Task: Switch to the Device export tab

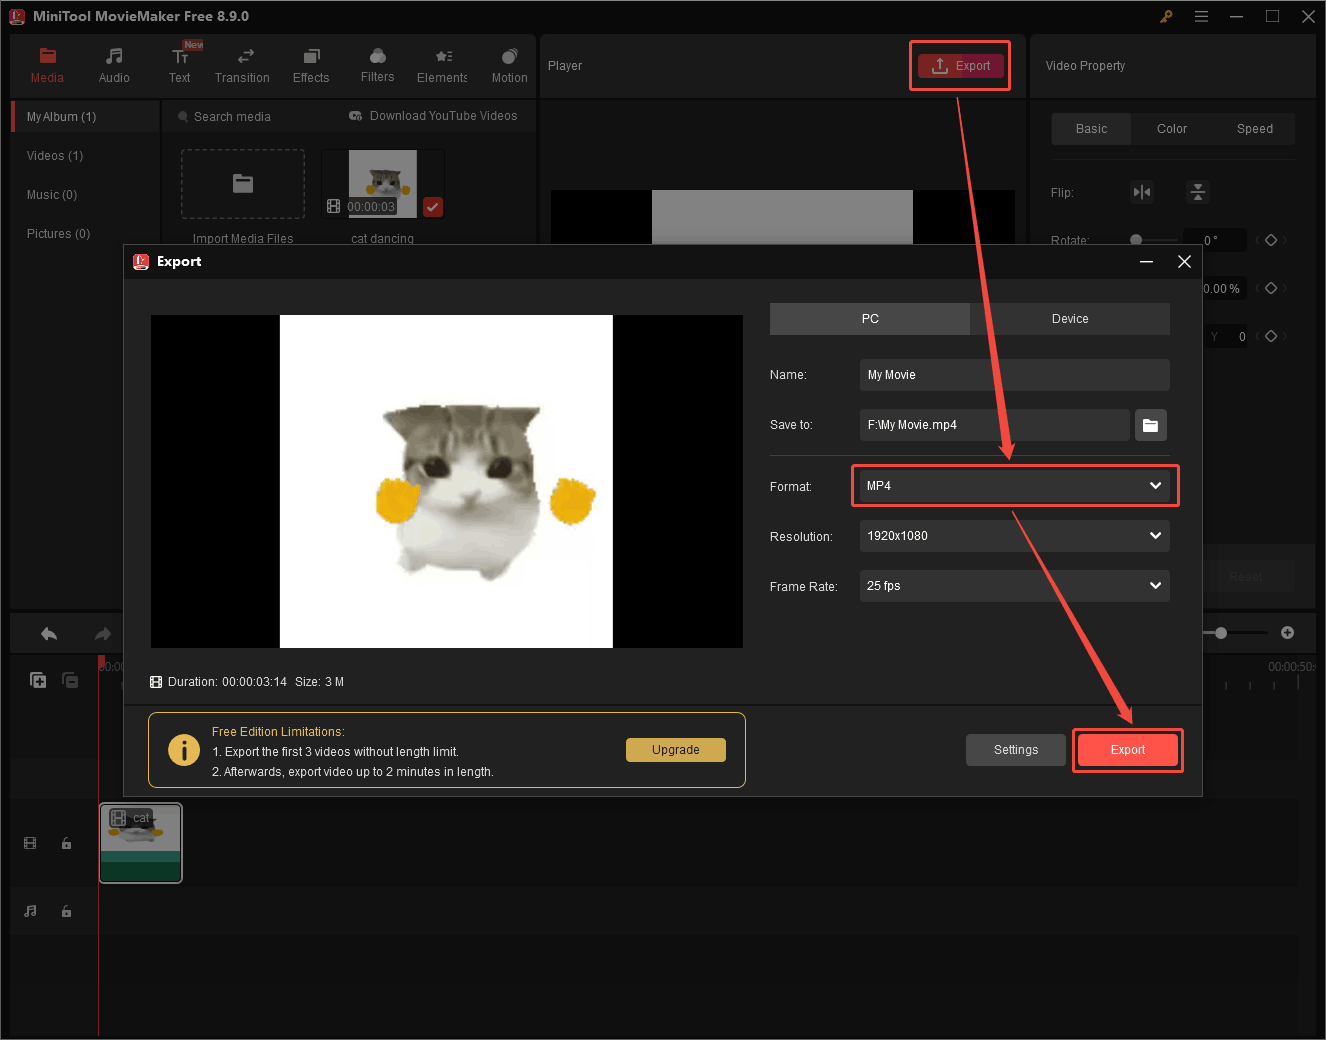Action: [x=1070, y=319]
